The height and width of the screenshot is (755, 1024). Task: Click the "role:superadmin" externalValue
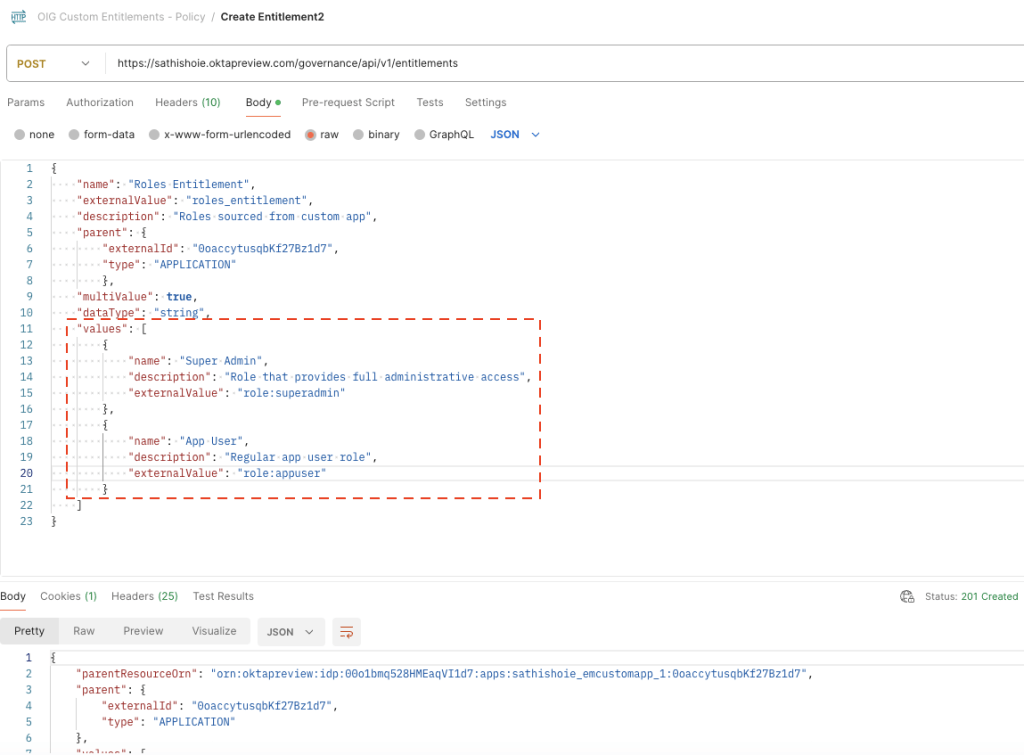pyautogui.click(x=291, y=393)
